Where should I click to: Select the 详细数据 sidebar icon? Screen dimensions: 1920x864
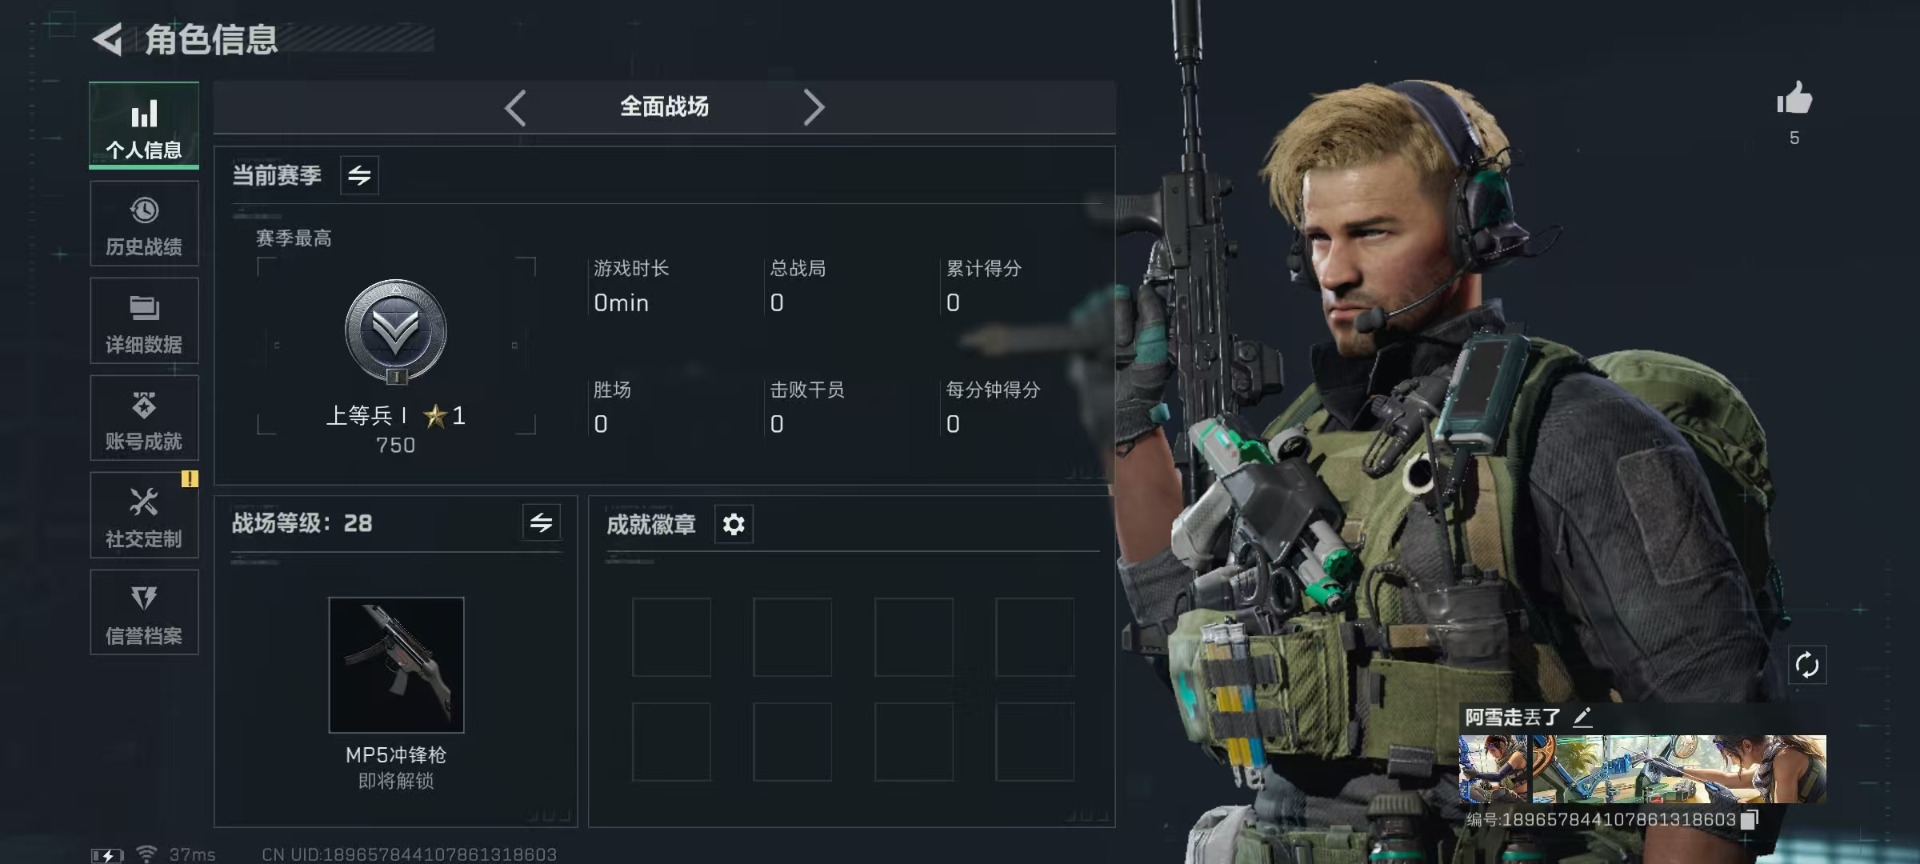coord(144,321)
